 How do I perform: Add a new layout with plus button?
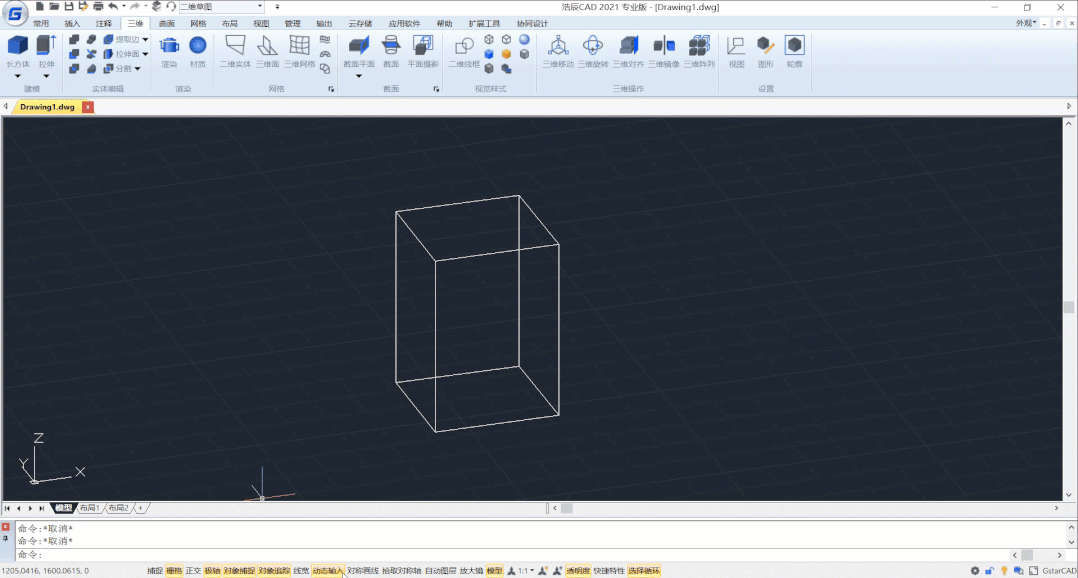(140, 508)
